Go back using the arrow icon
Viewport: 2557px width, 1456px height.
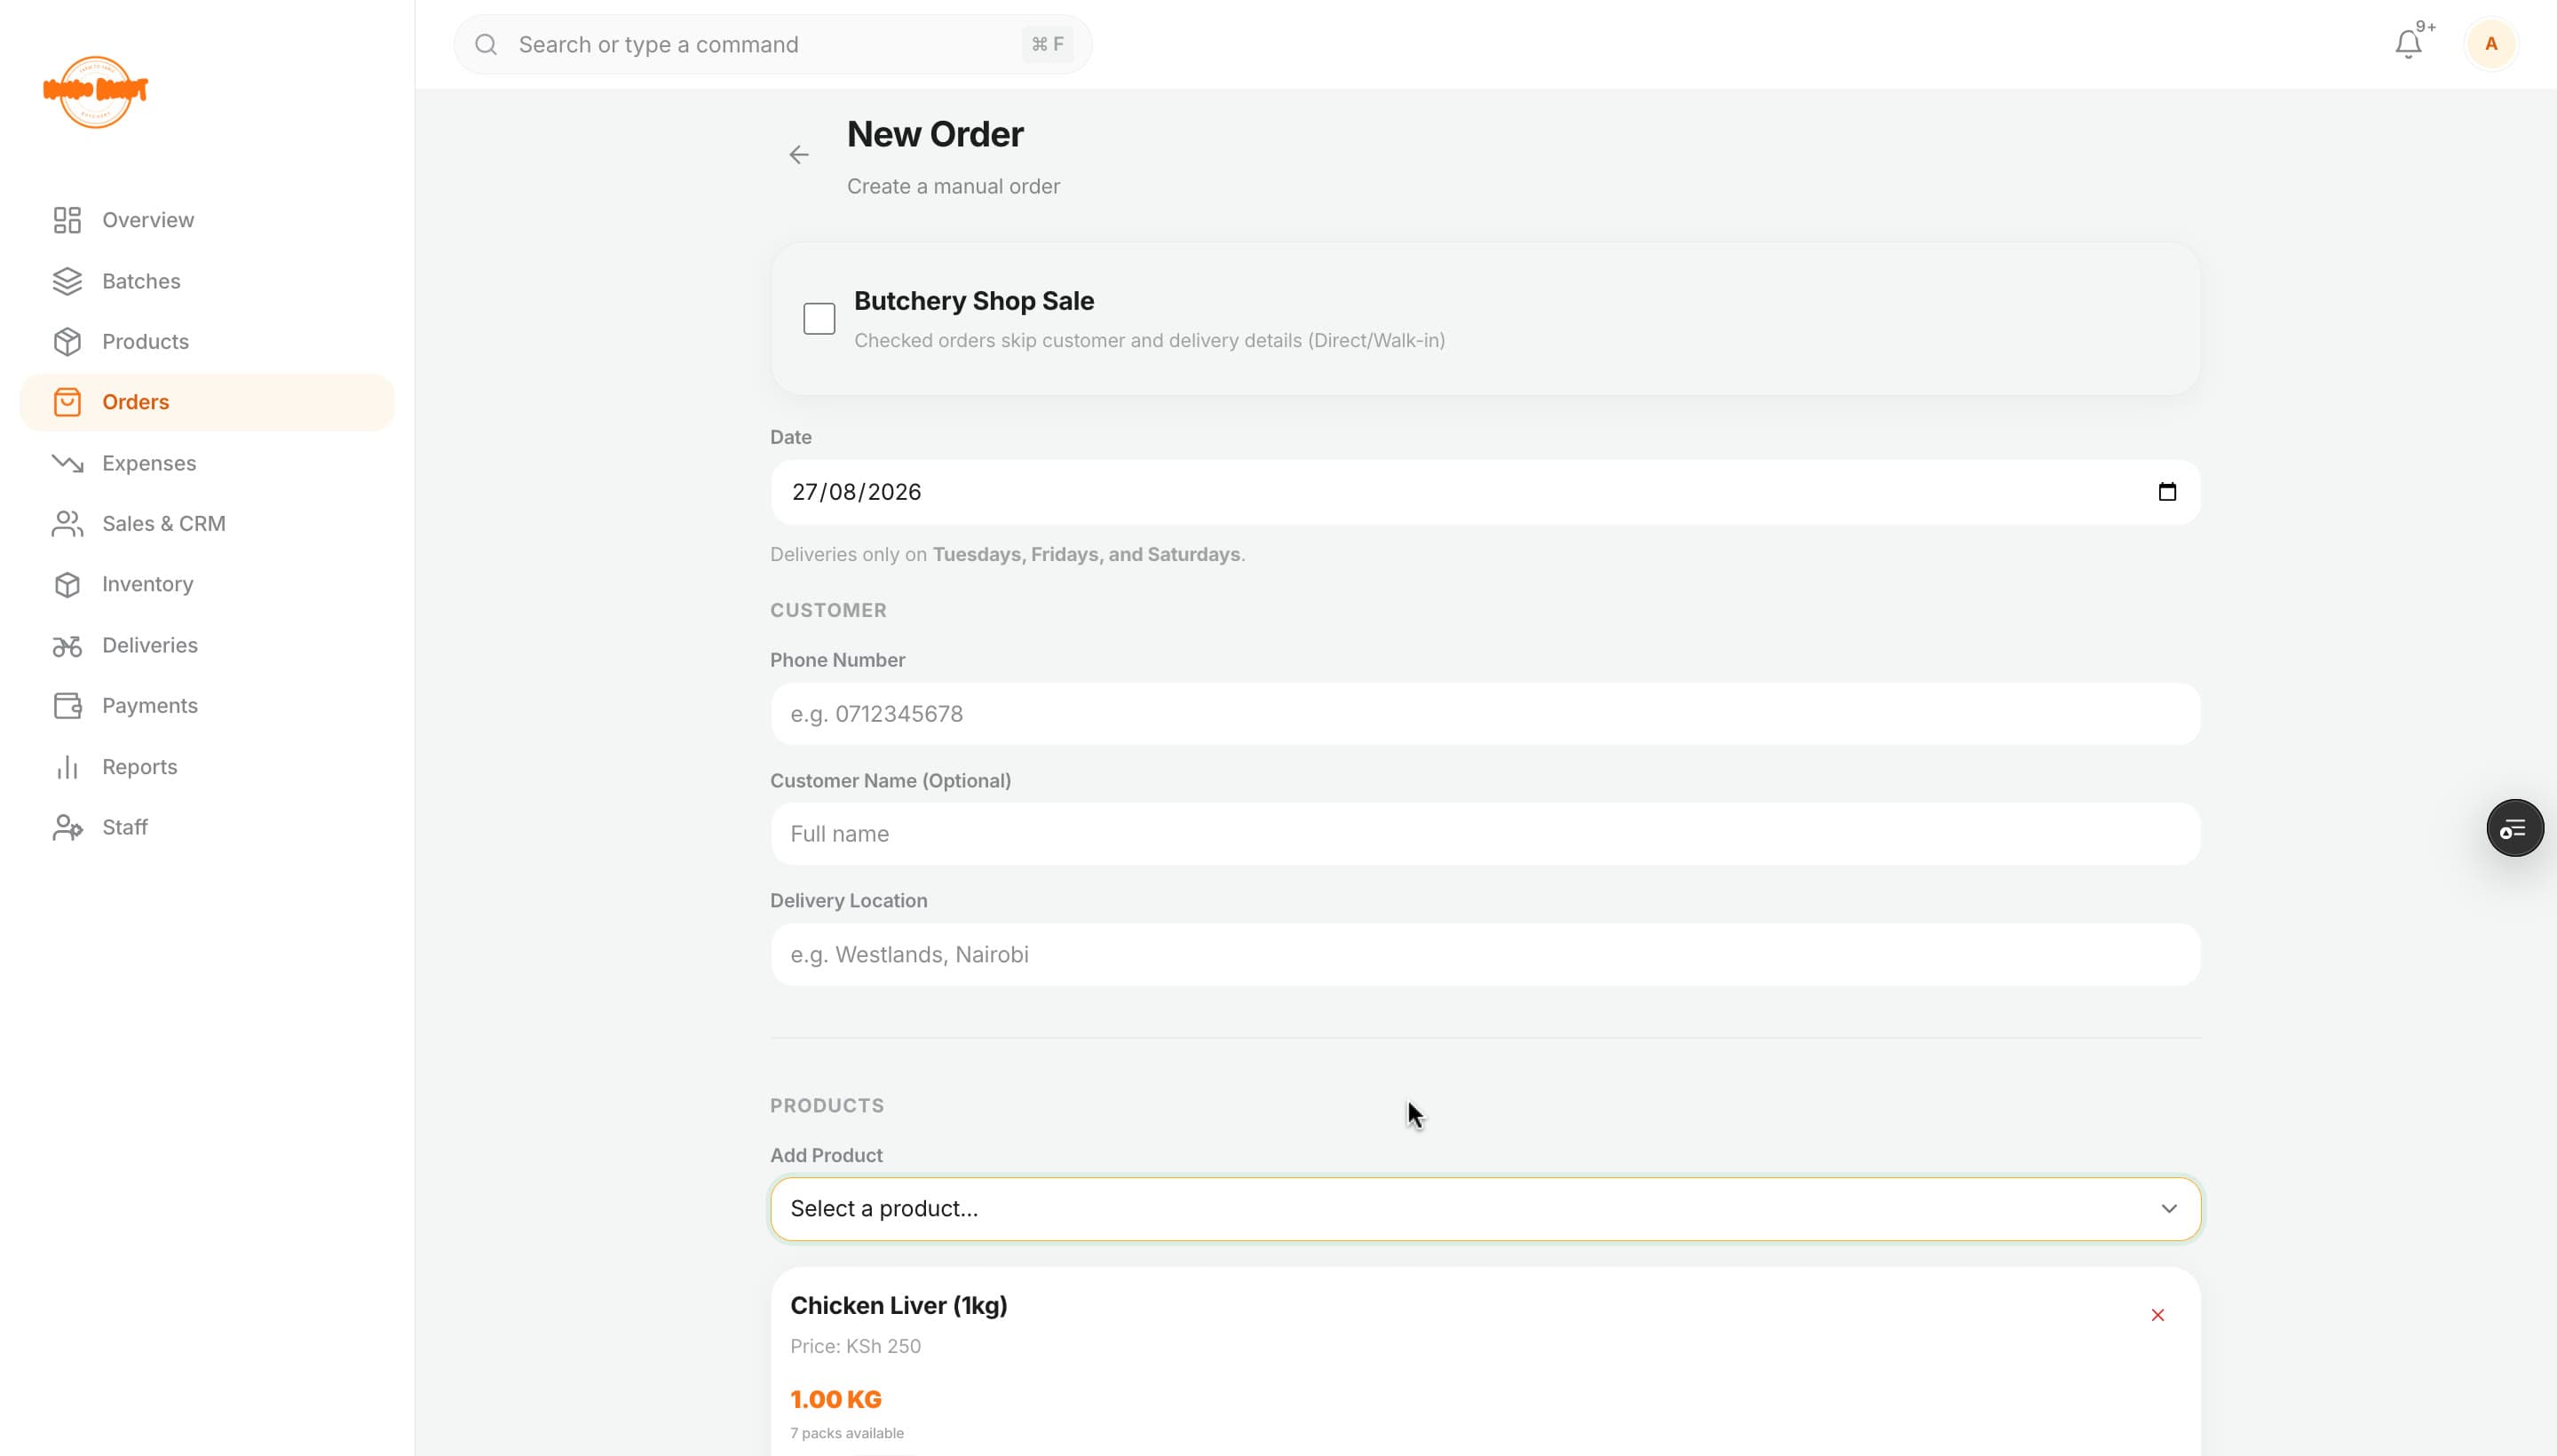[x=798, y=155]
